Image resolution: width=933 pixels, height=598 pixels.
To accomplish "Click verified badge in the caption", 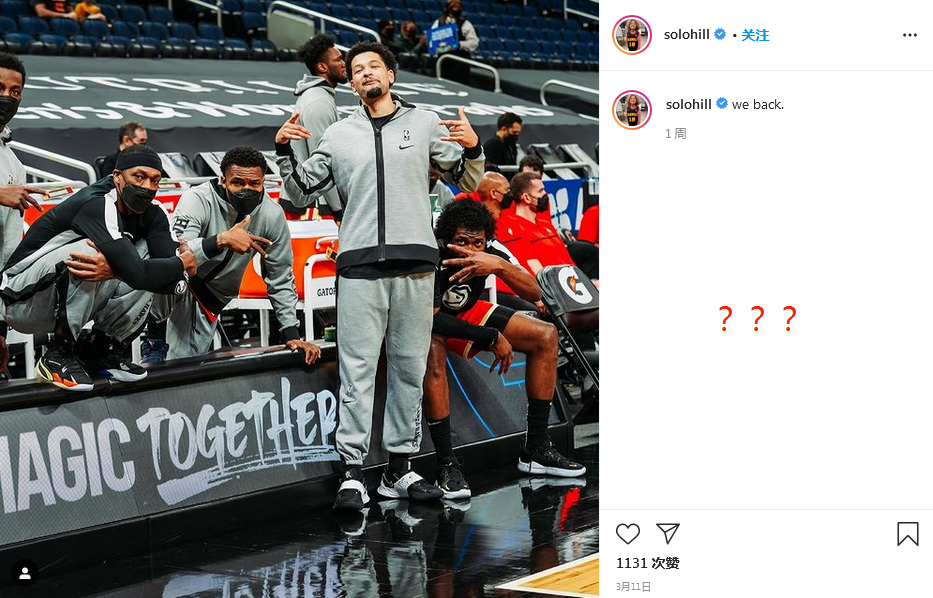I will [x=722, y=104].
